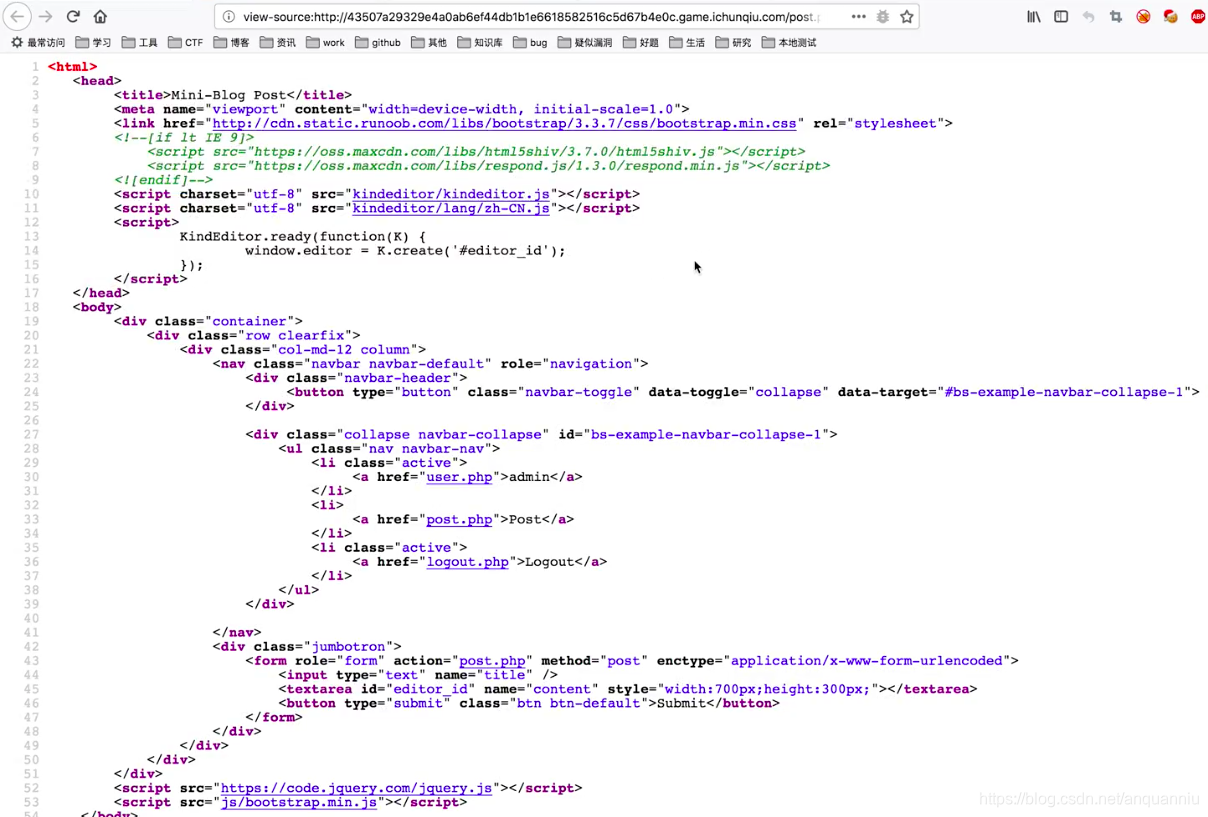Click the navbar-toggle button tag line
Screen dimensions: 1208x817
click(743, 392)
